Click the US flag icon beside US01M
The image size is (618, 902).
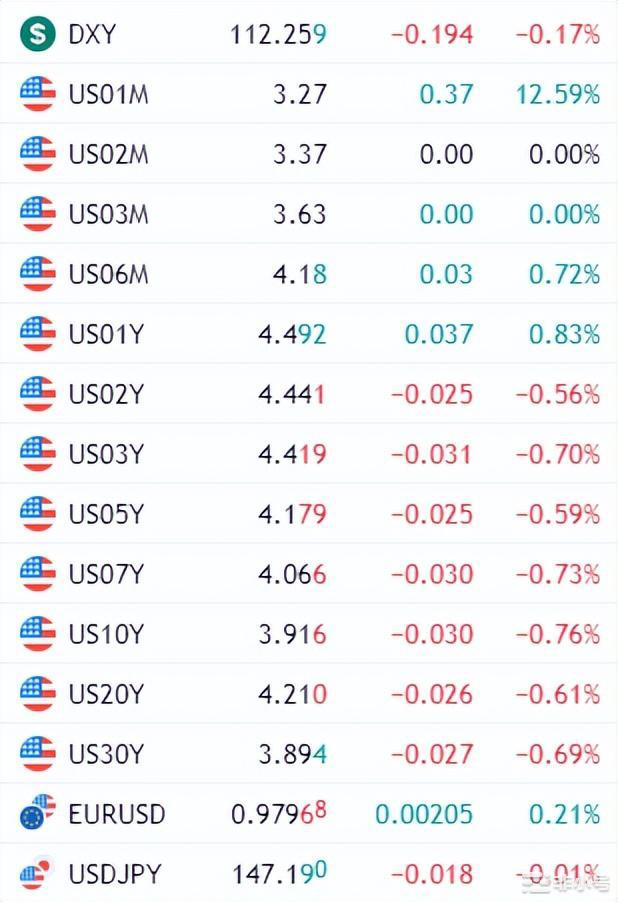click(37, 95)
